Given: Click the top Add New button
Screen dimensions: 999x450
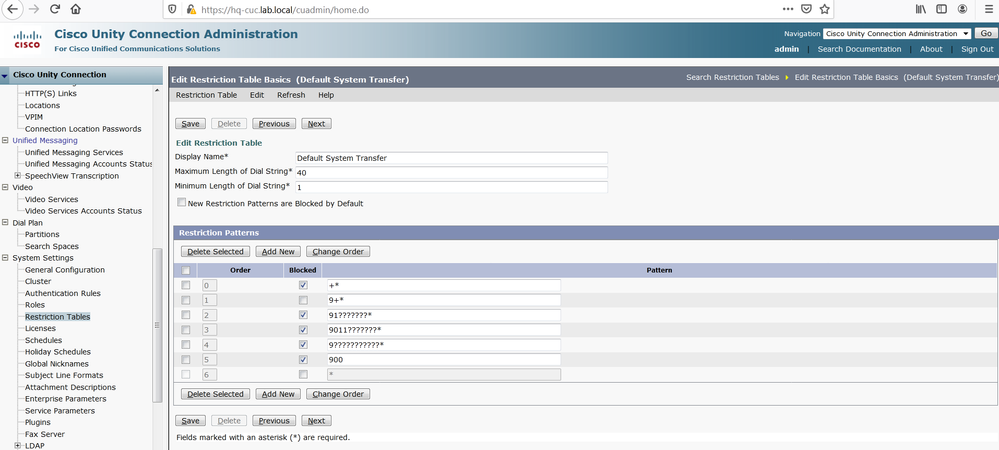Looking at the screenshot, I should pyautogui.click(x=278, y=252).
